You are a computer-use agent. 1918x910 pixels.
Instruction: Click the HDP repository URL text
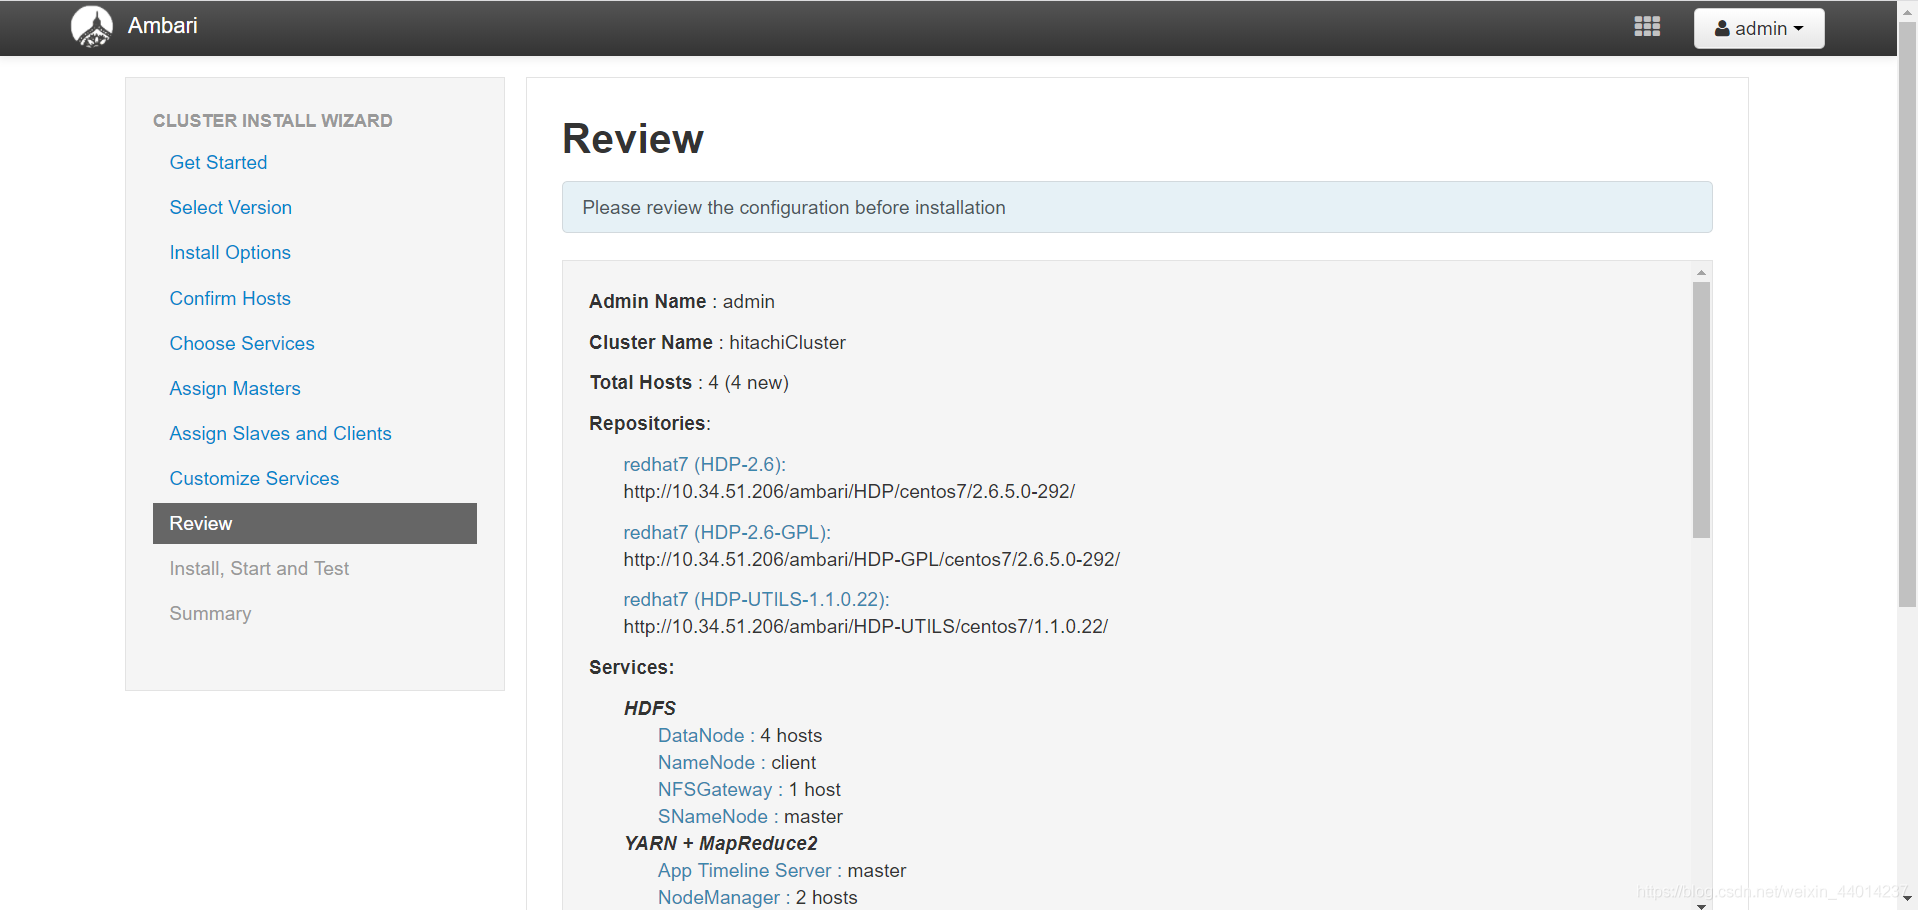849,491
